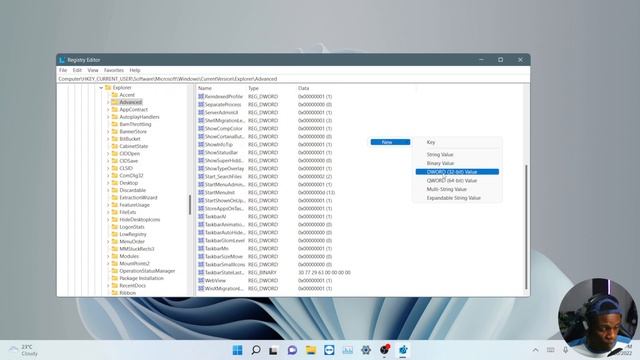Click the TaskbarAl value icon
The height and width of the screenshot is (360, 640).
click(x=201, y=216)
